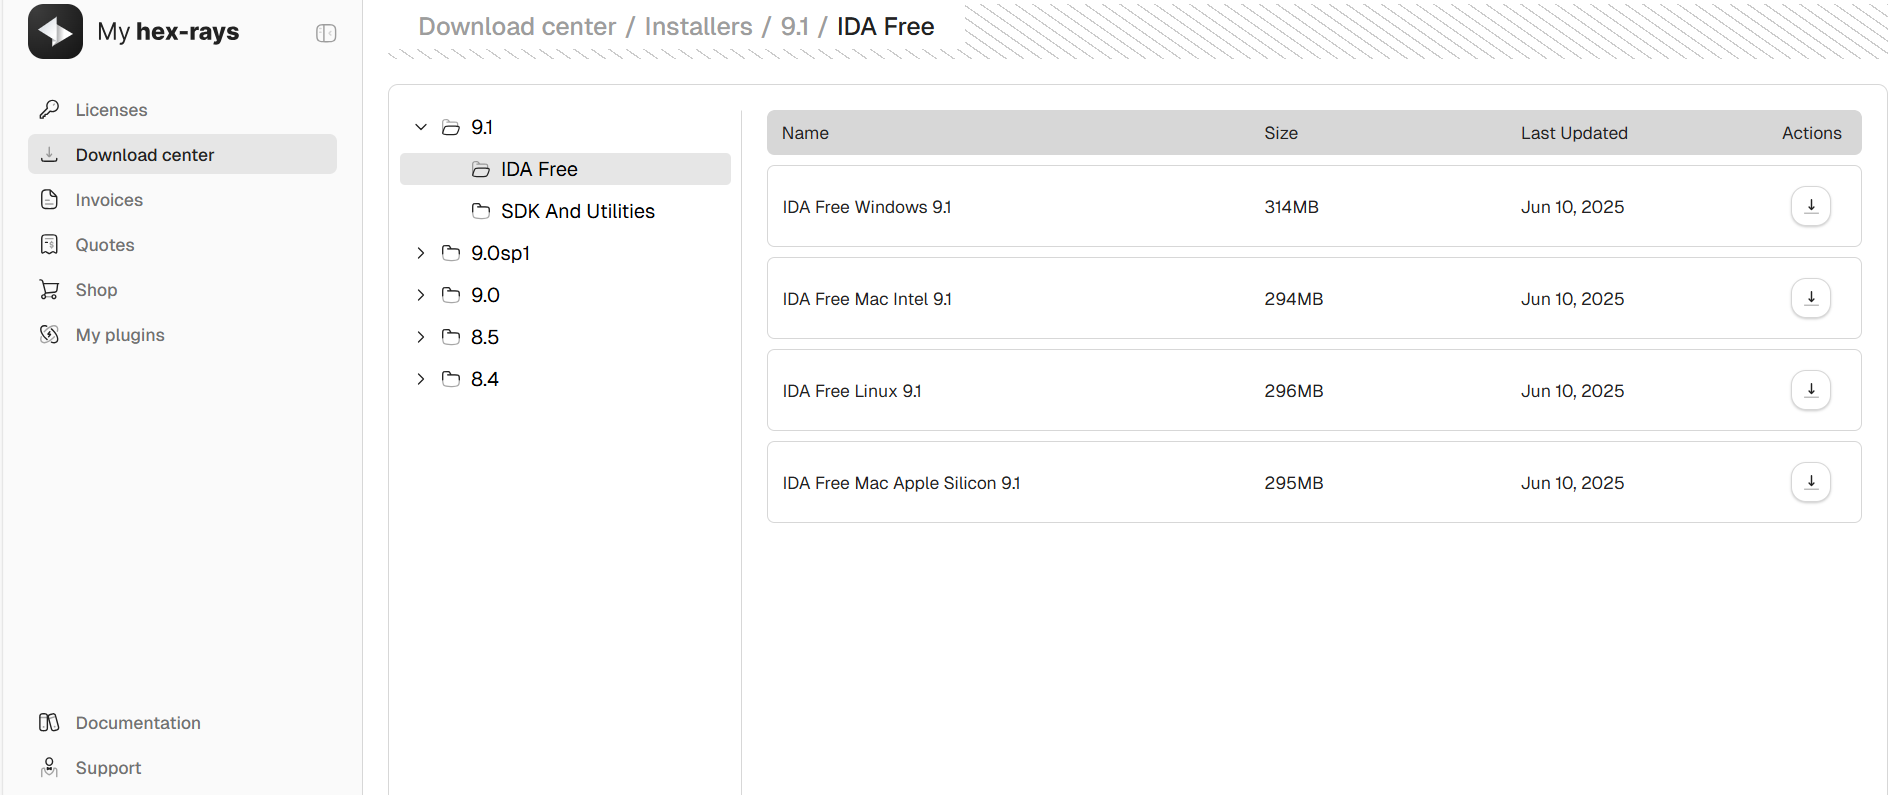1900x795 pixels.
Task: Open the Documentation link
Action: pyautogui.click(x=138, y=723)
